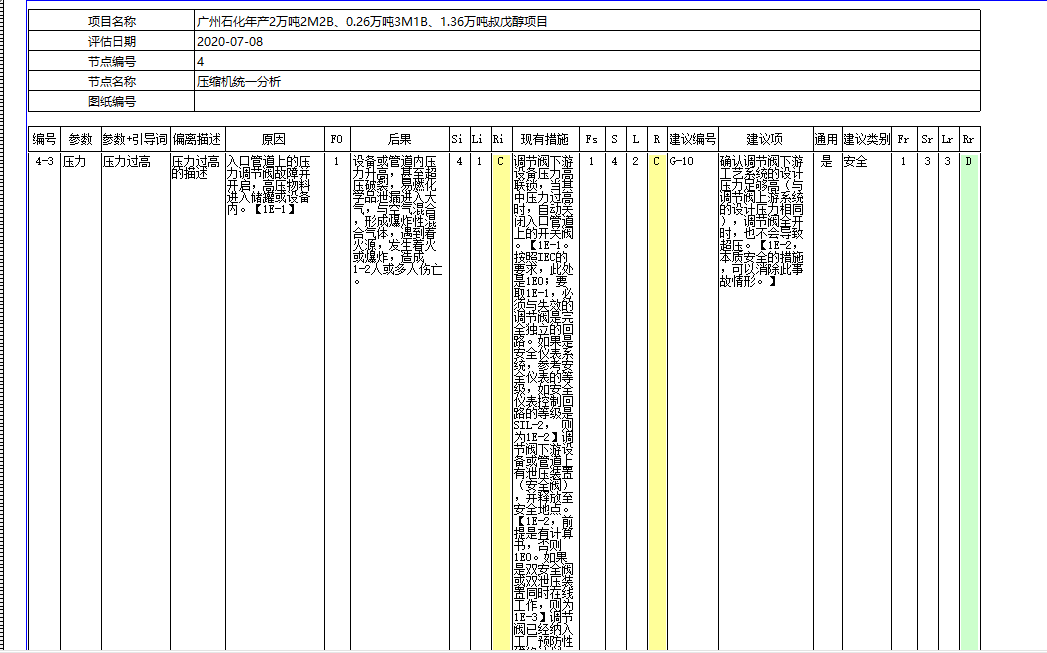Click the Sr value 3 in row 4-3

pyautogui.click(x=927, y=162)
